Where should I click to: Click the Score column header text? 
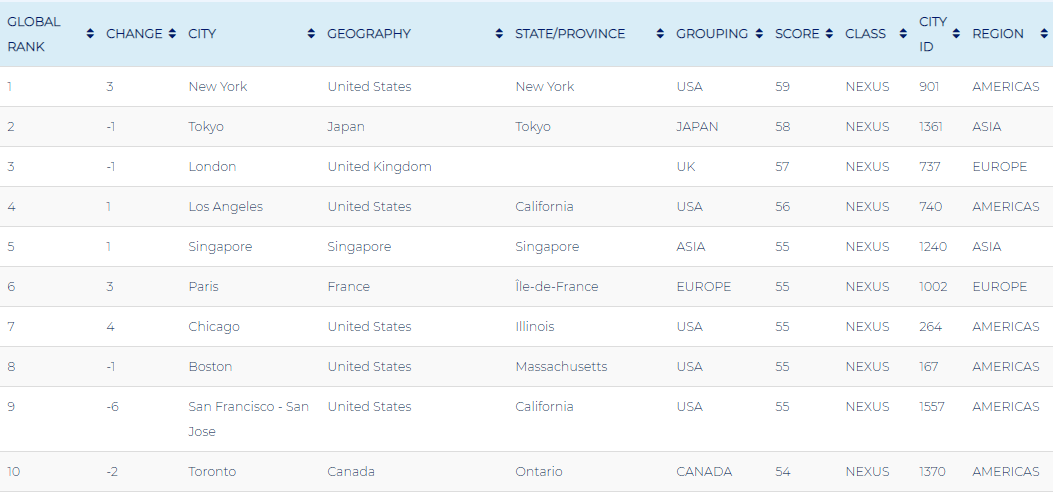[x=797, y=34]
